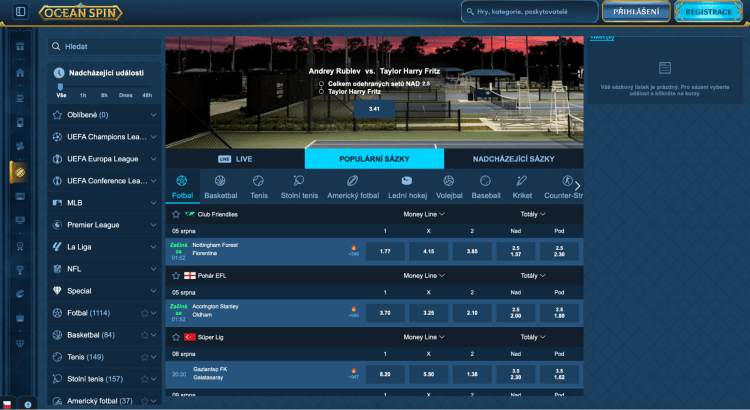Select radio for Celkem odehraných setů NAD 2.5
Viewport: 750px width, 410px height.
coord(321,84)
